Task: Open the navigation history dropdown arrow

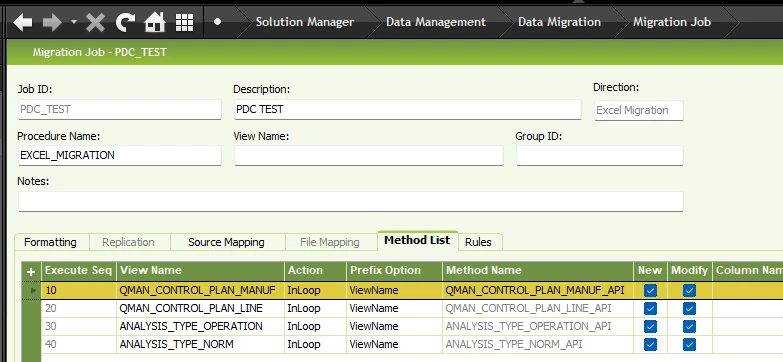Action: pos(74,22)
